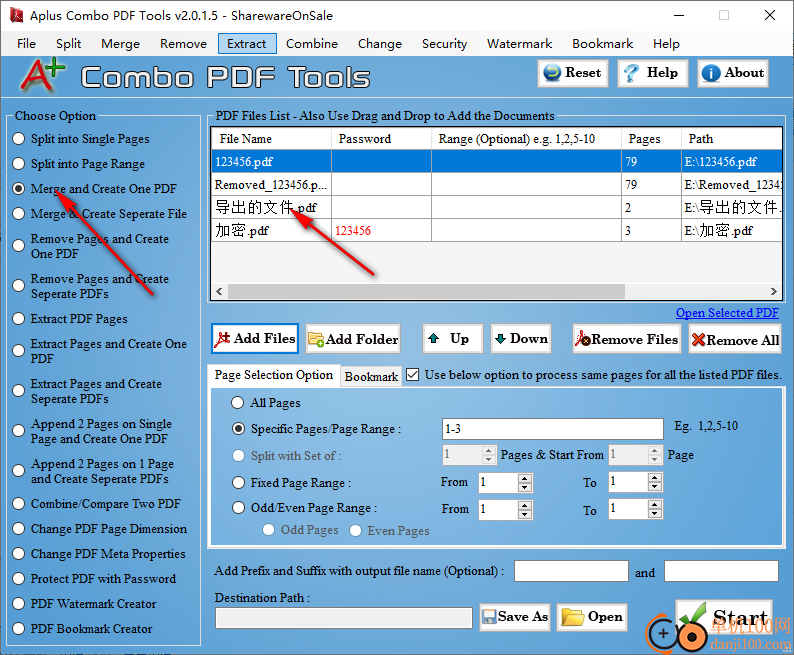Viewport: 794px width, 655px height.
Task: Move selected file Up
Action: pyautogui.click(x=453, y=339)
